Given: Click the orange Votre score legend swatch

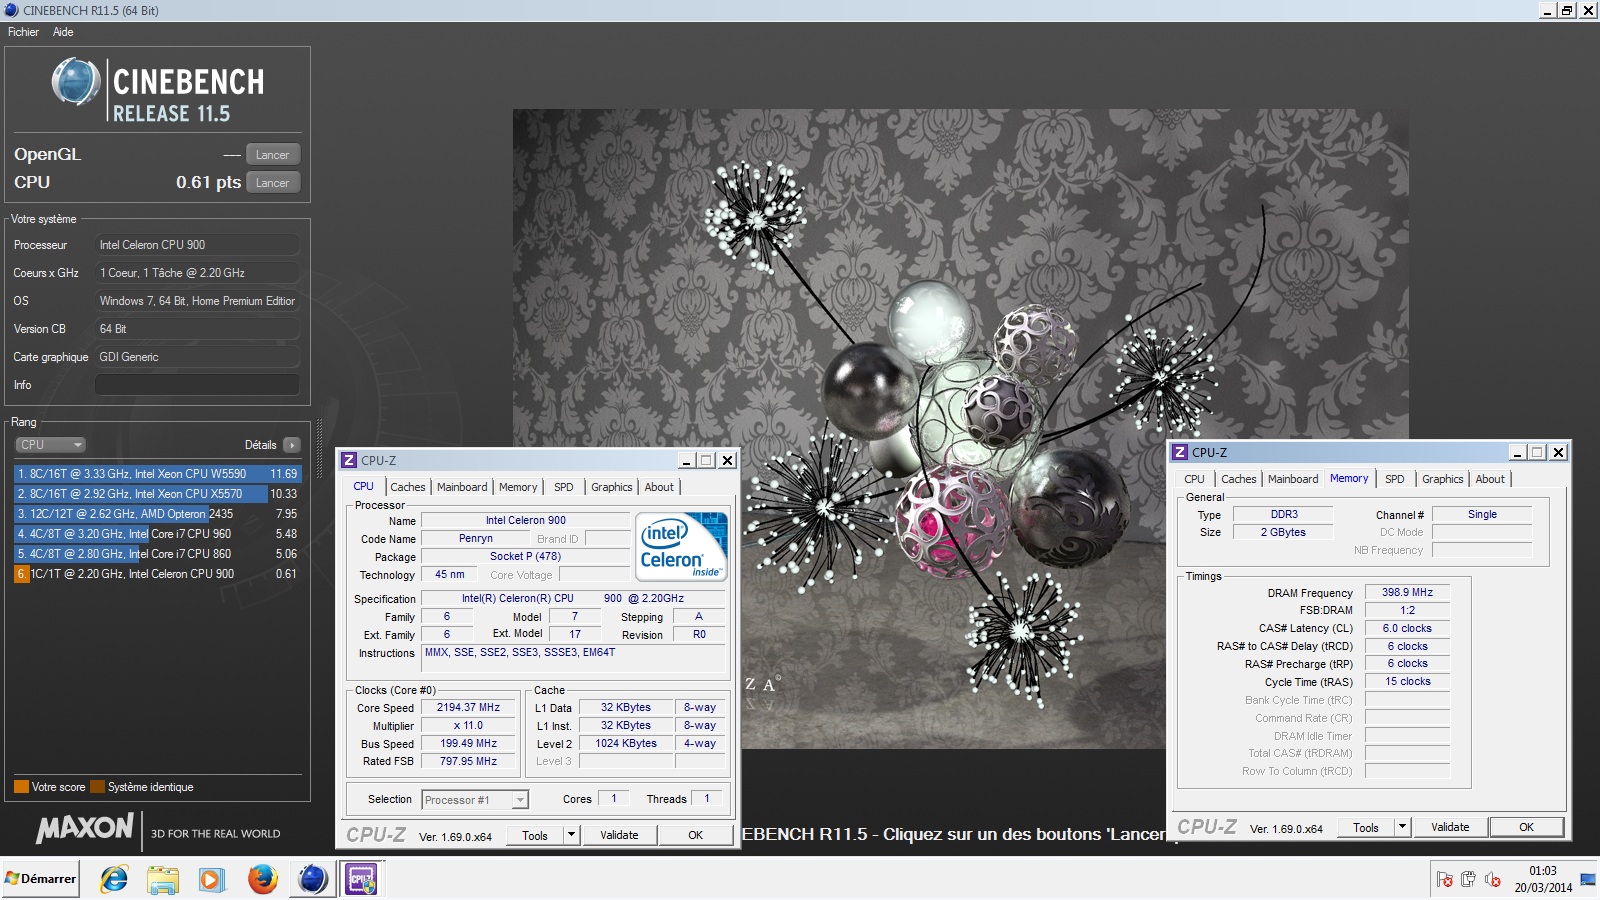Looking at the screenshot, I should point(21,787).
